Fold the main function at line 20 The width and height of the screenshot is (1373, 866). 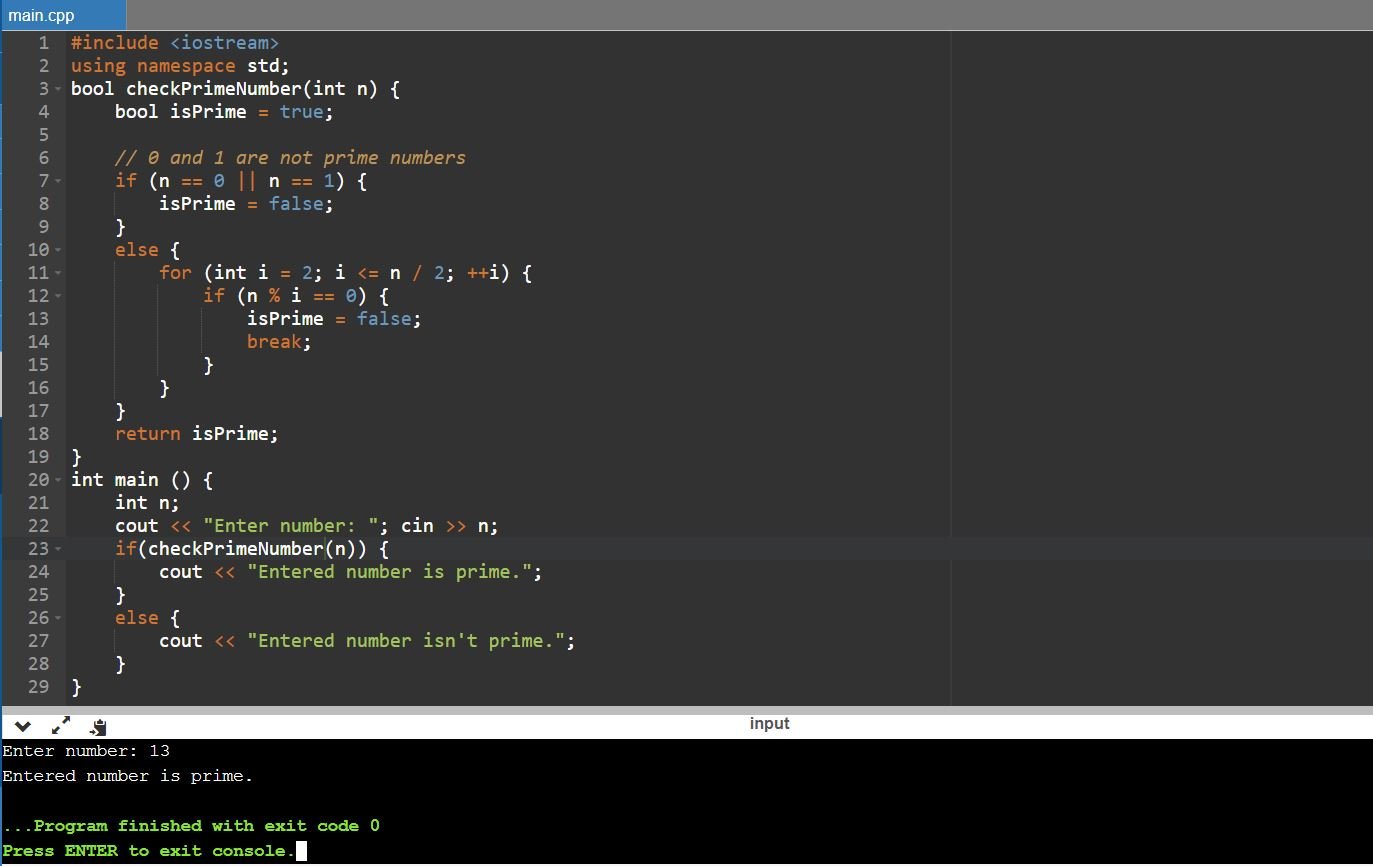[x=58, y=480]
